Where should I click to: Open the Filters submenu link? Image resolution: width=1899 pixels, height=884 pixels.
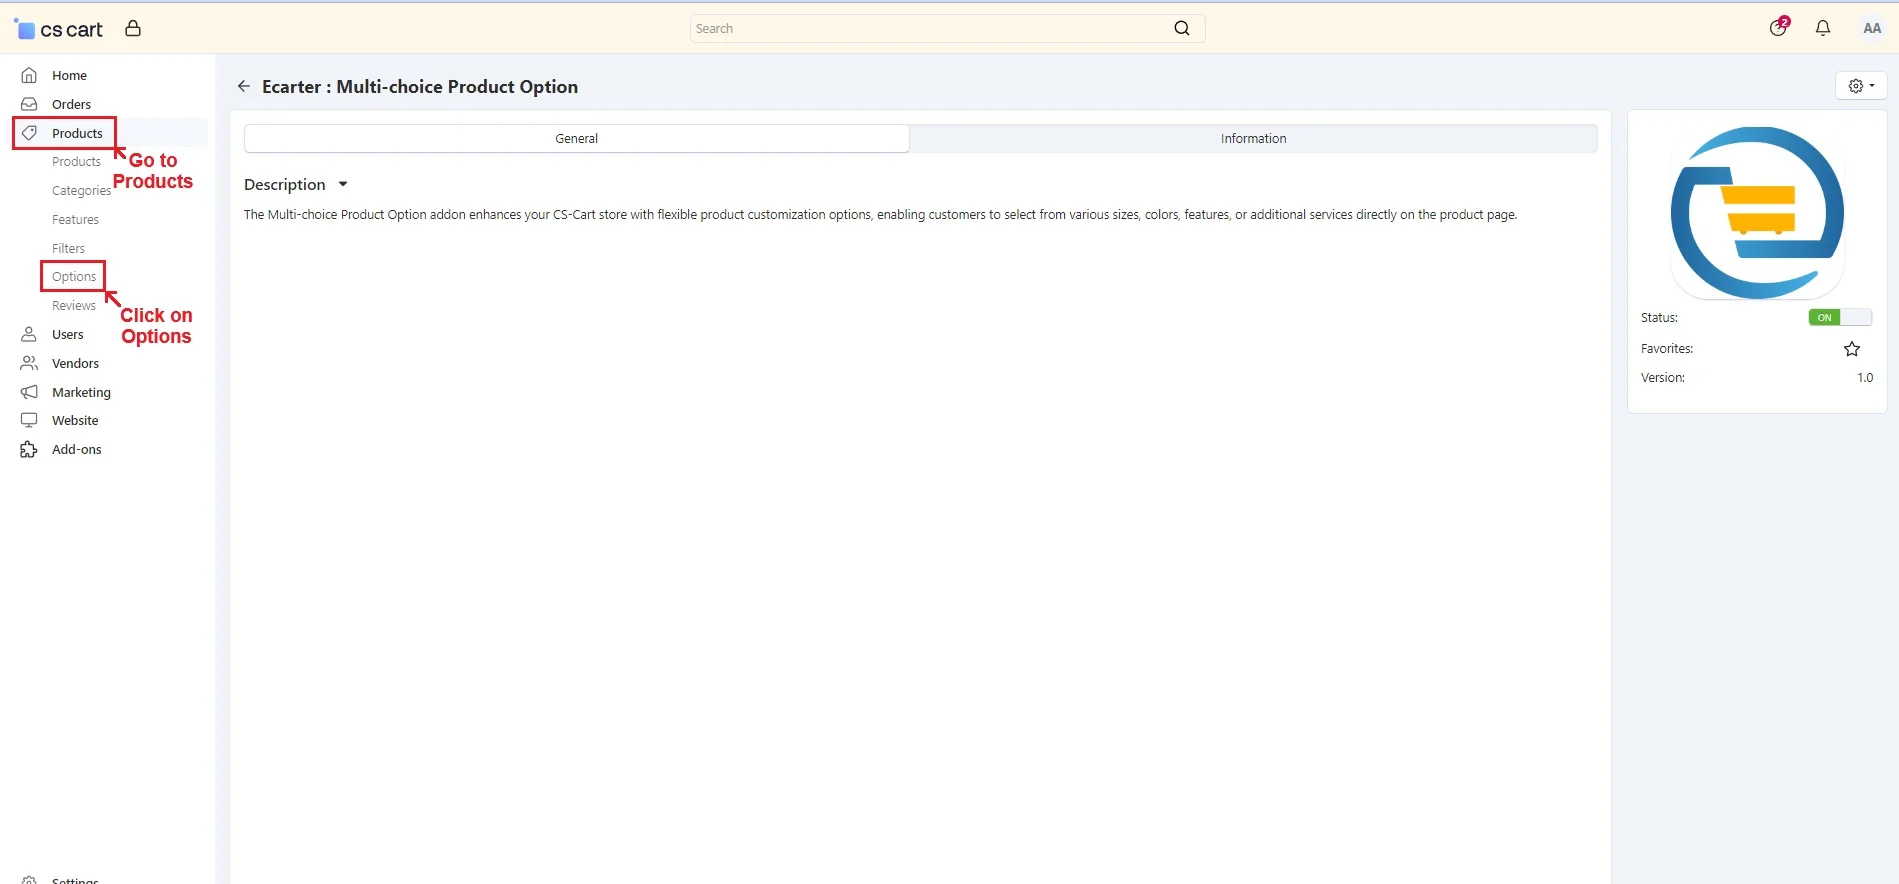(68, 248)
